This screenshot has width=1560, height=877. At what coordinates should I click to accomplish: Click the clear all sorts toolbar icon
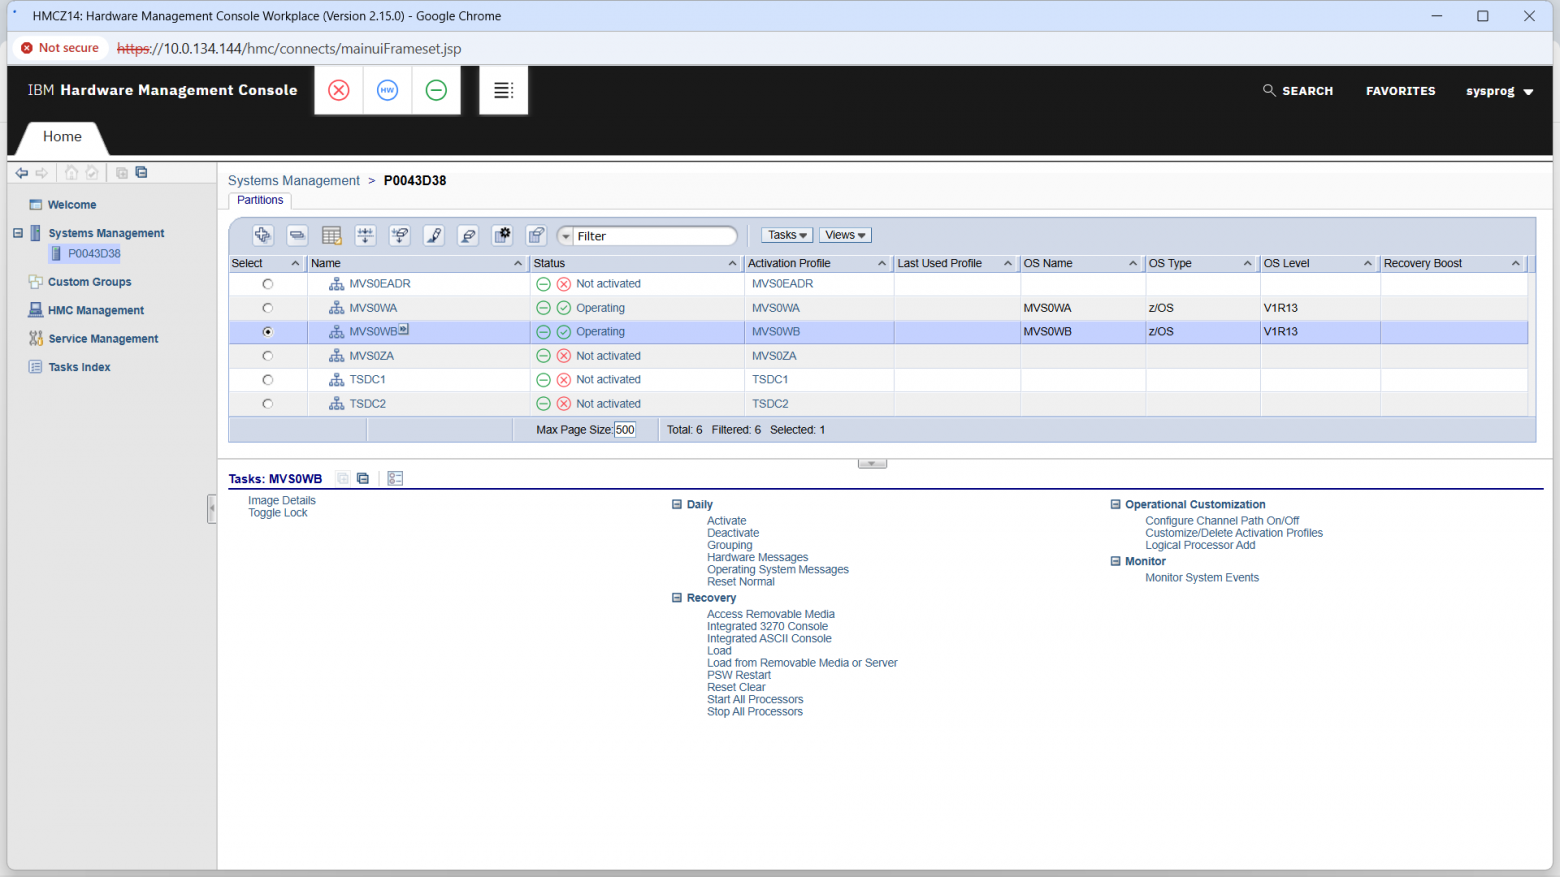(x=467, y=236)
